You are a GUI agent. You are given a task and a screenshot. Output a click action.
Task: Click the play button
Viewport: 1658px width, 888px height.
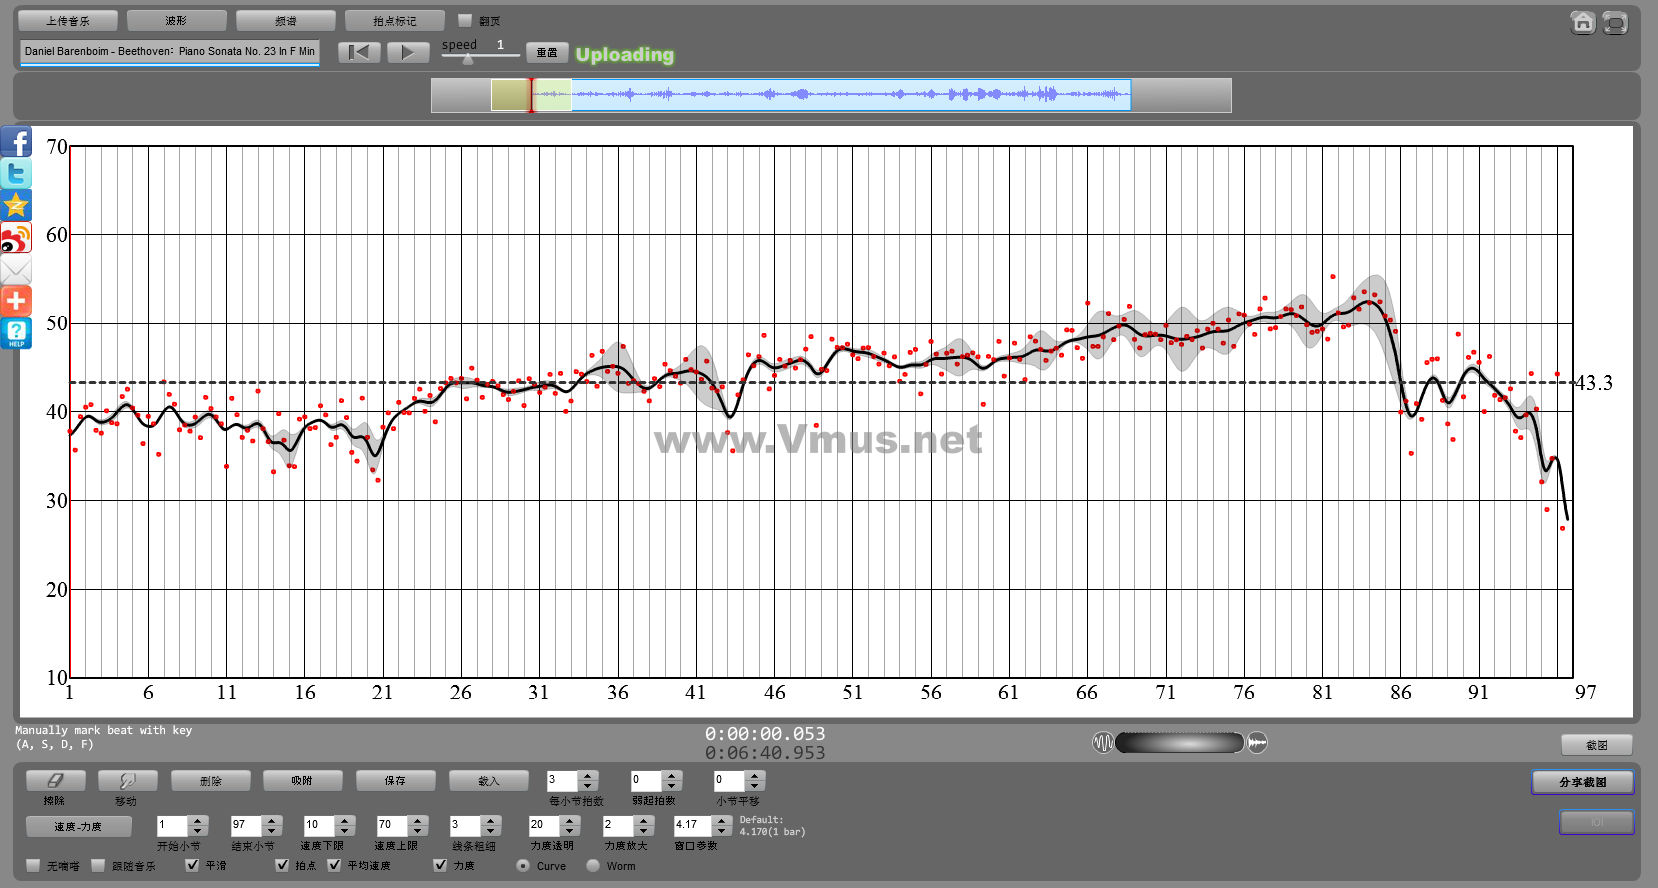pos(407,53)
